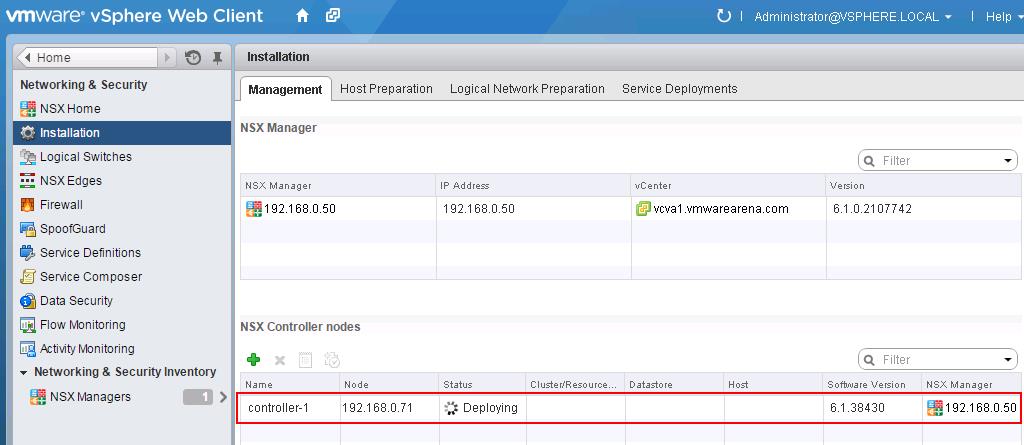Sort controllers by Datastore column header
Image resolution: width=1024 pixels, height=445 pixels.
(674, 384)
